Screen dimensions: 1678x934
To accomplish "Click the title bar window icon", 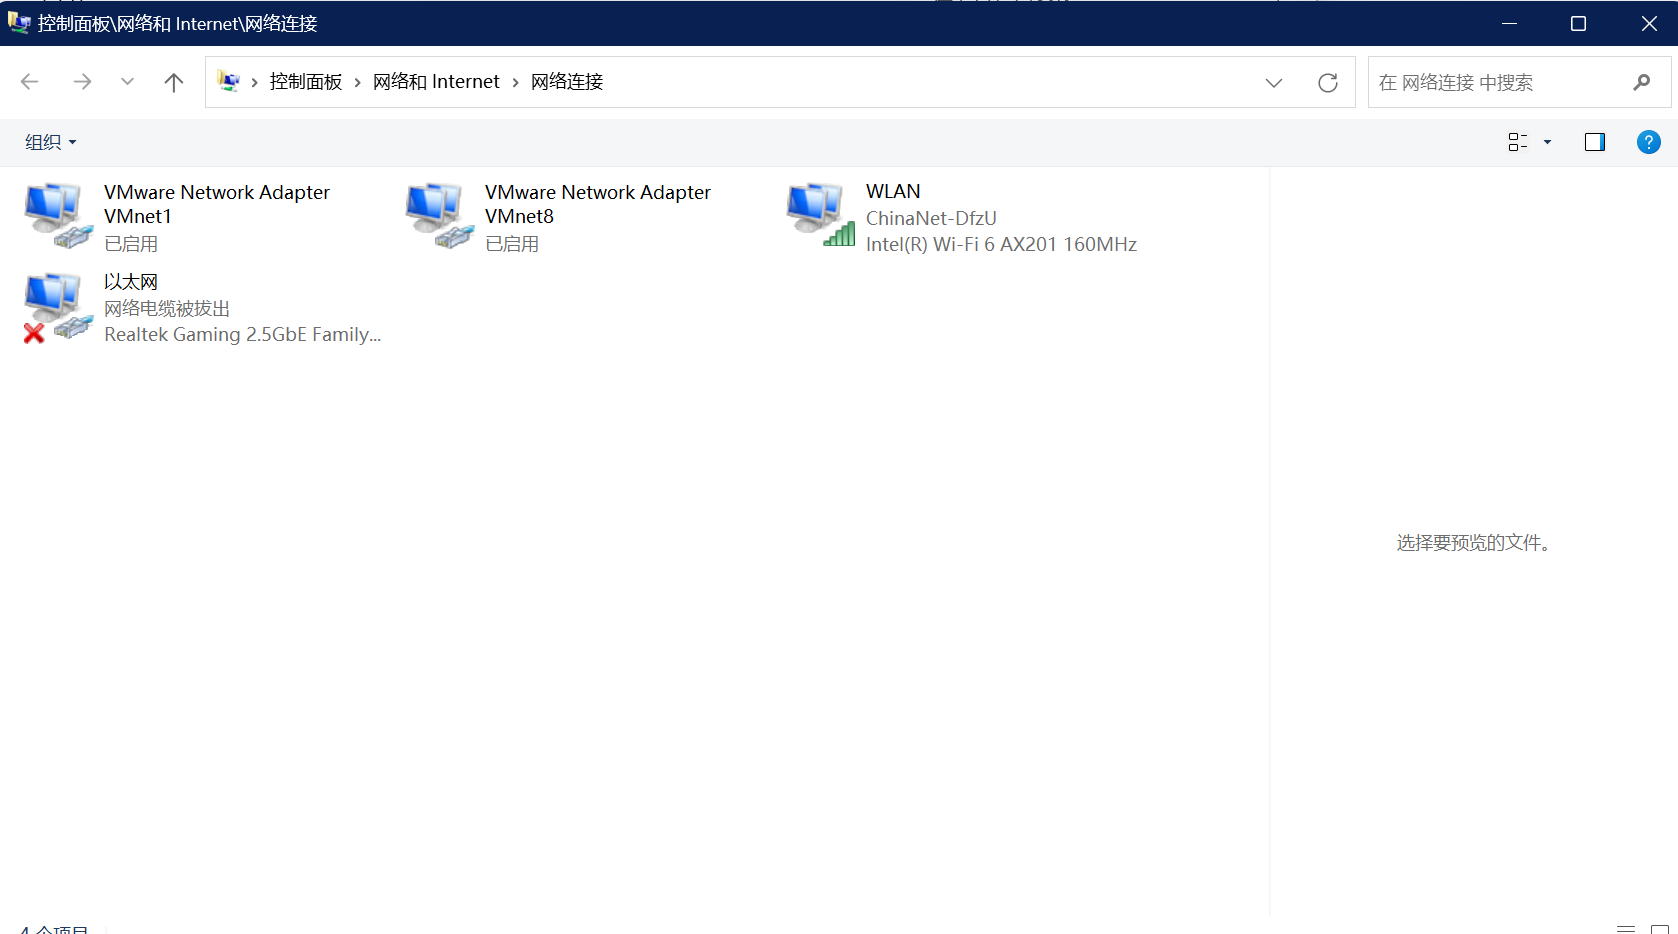I will pyautogui.click(x=19, y=23).
